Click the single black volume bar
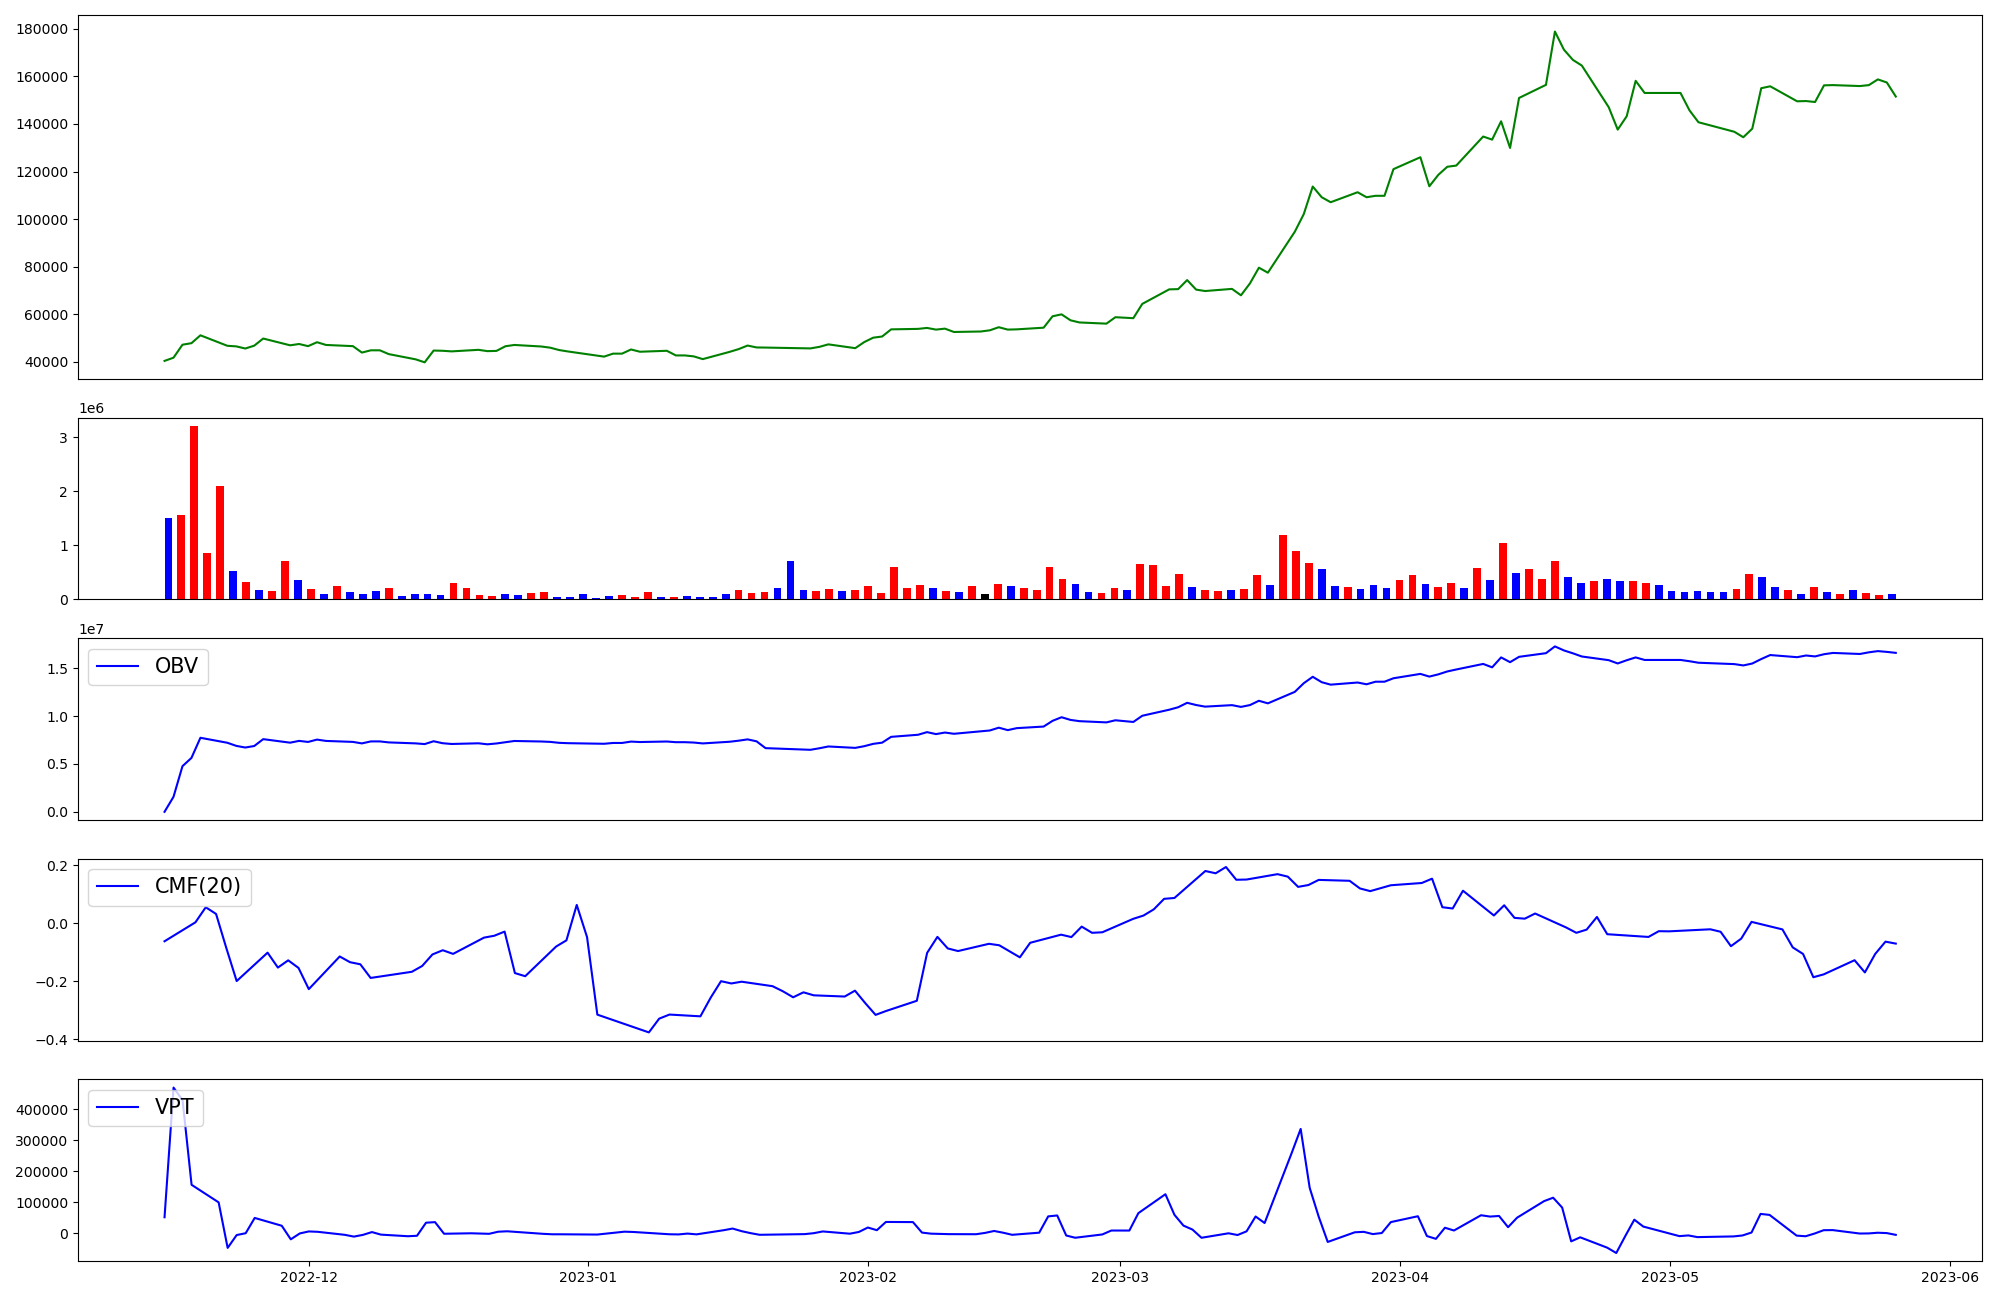Image resolution: width=2000 pixels, height=1300 pixels. tap(985, 596)
